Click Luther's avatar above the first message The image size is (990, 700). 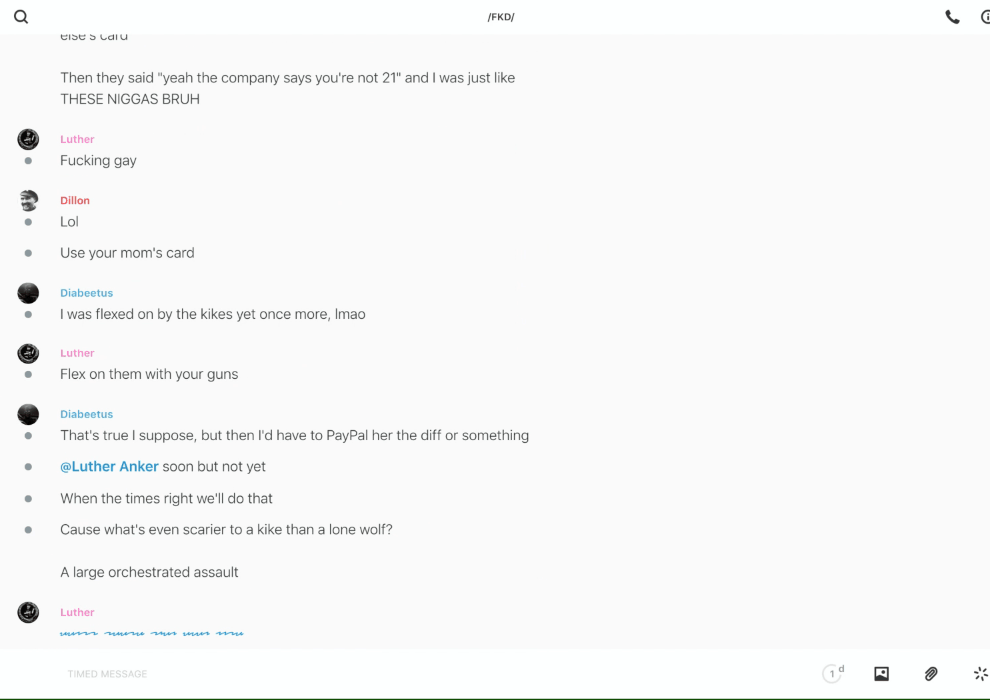tap(28, 140)
